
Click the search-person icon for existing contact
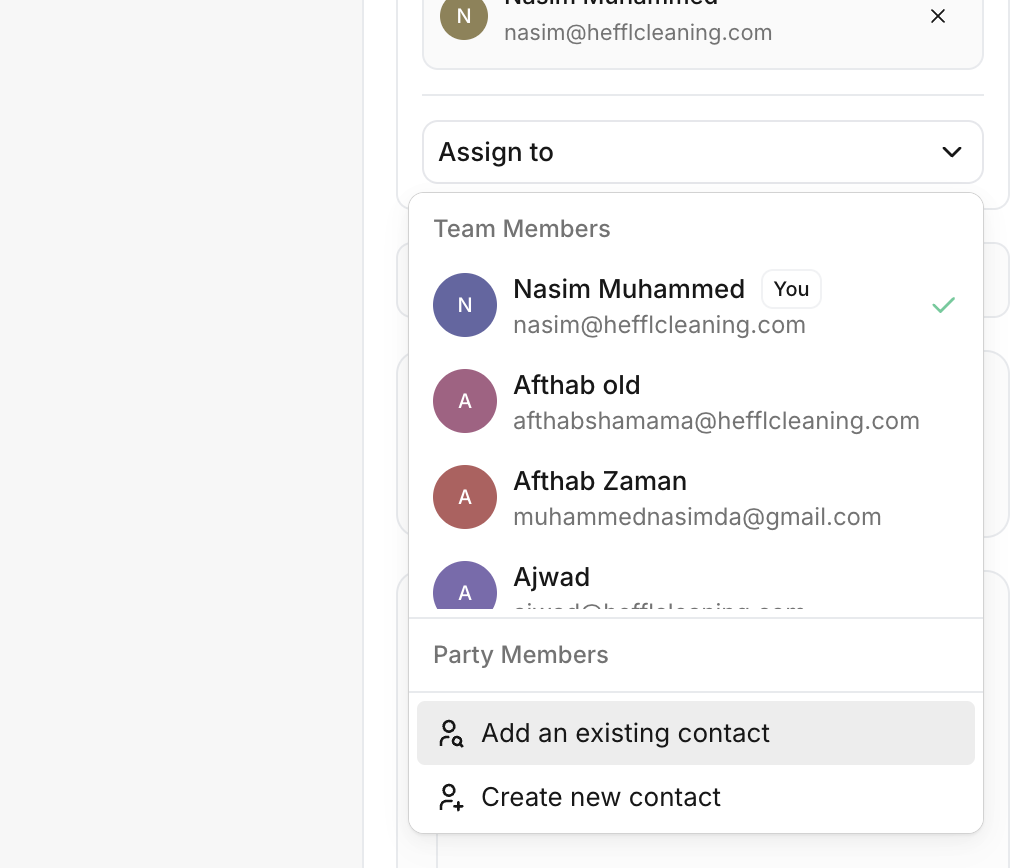[451, 733]
